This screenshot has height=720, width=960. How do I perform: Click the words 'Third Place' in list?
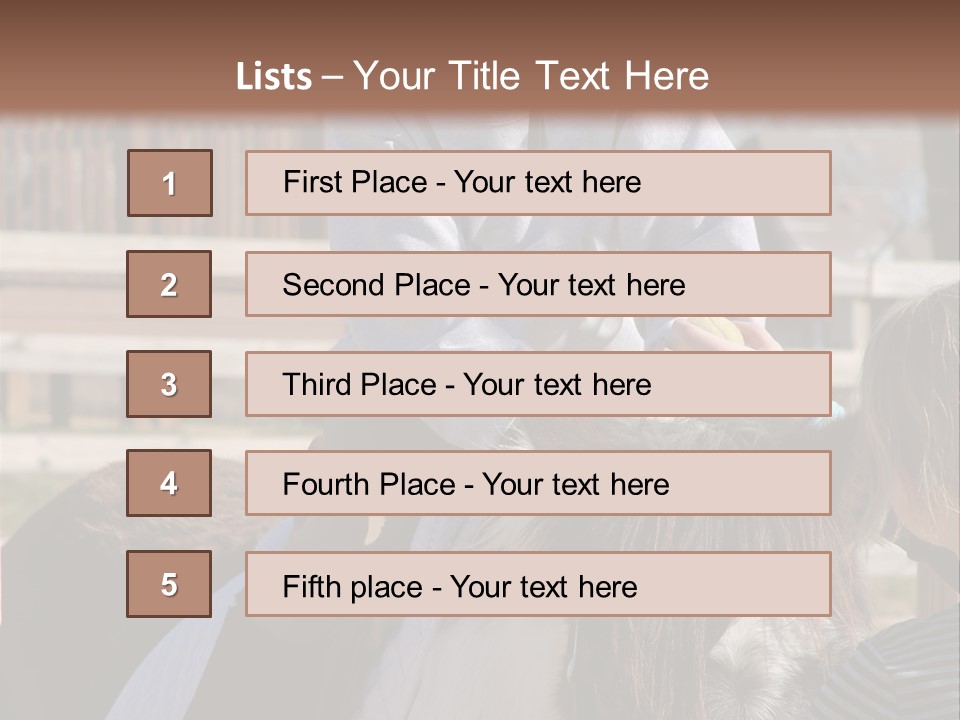[359, 384]
